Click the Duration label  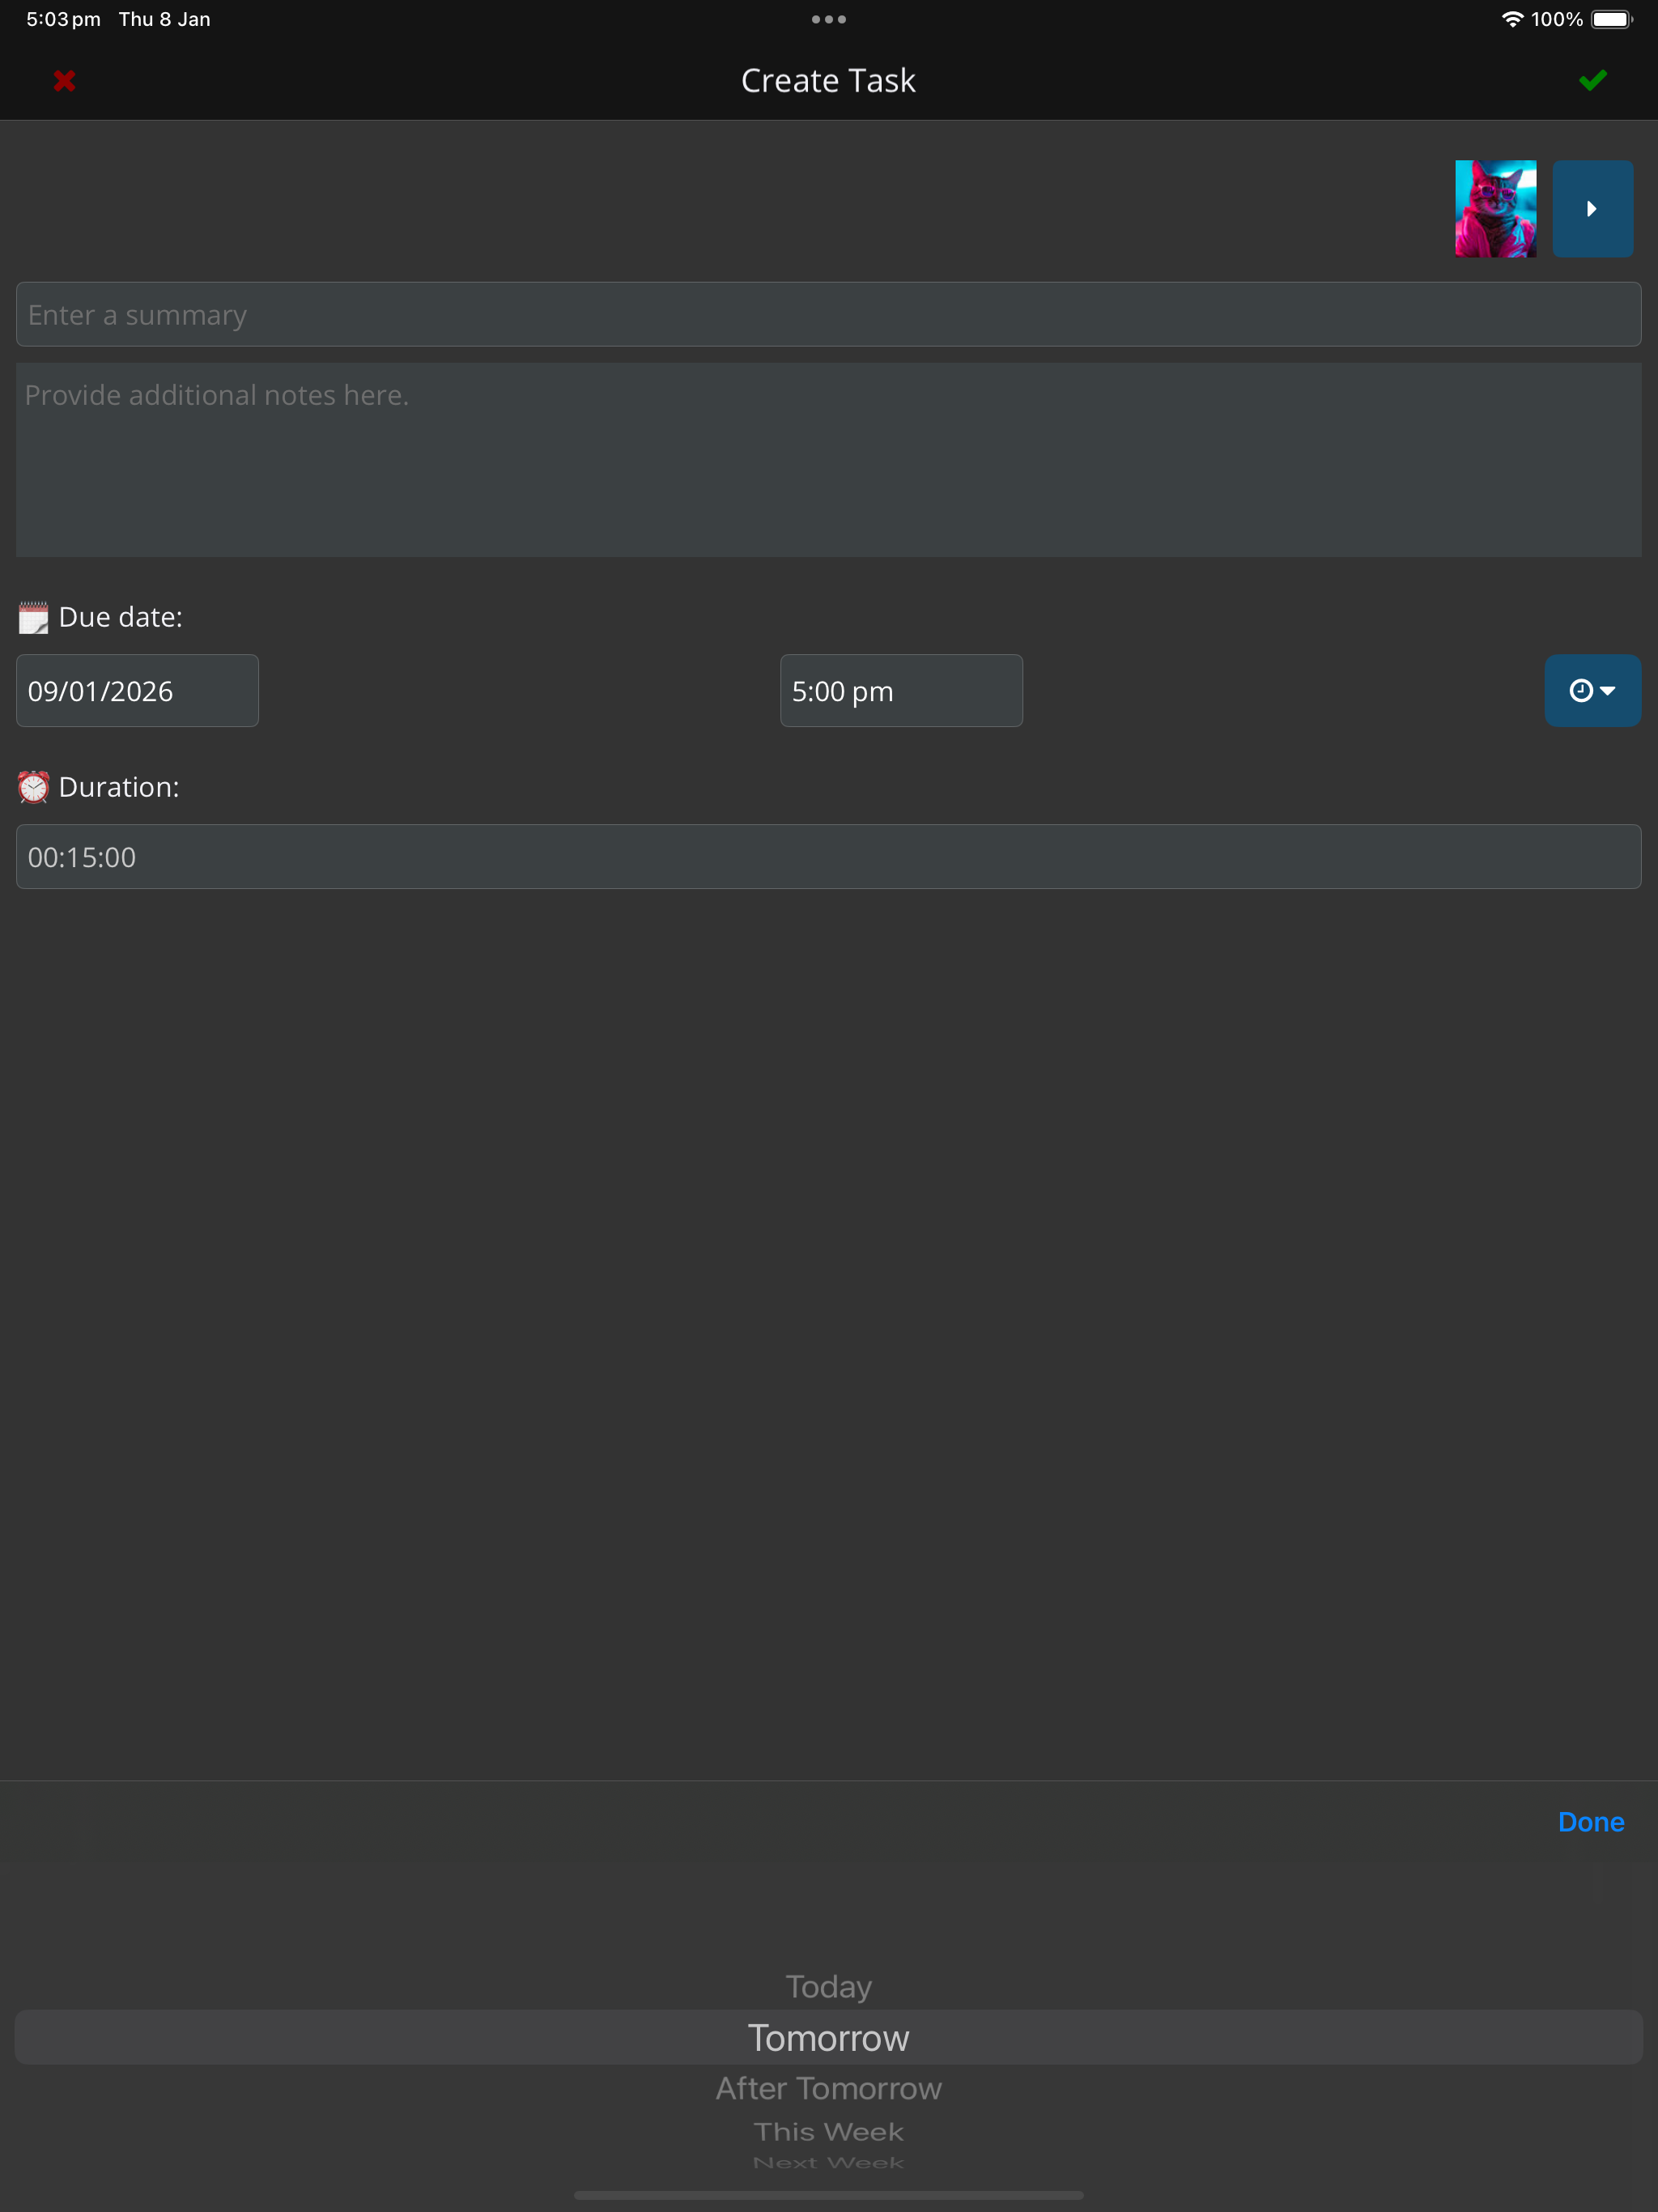click(x=119, y=787)
